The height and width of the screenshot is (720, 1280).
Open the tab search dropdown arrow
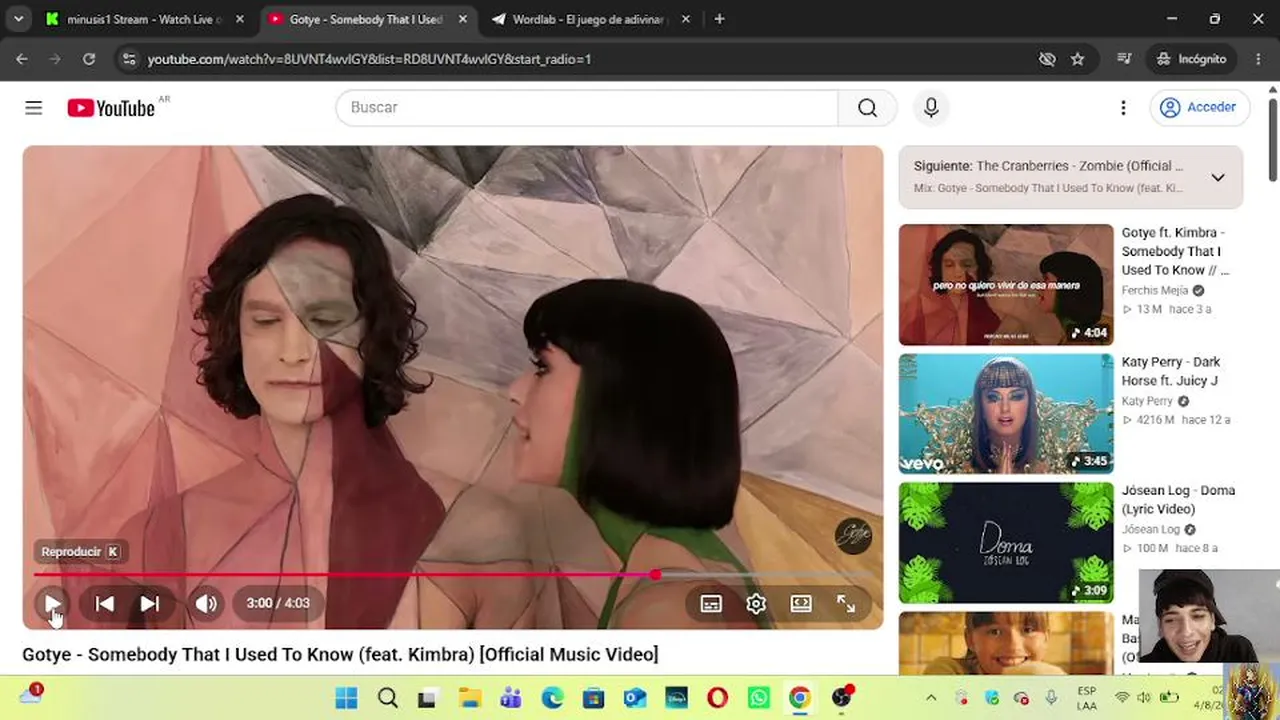(18, 19)
